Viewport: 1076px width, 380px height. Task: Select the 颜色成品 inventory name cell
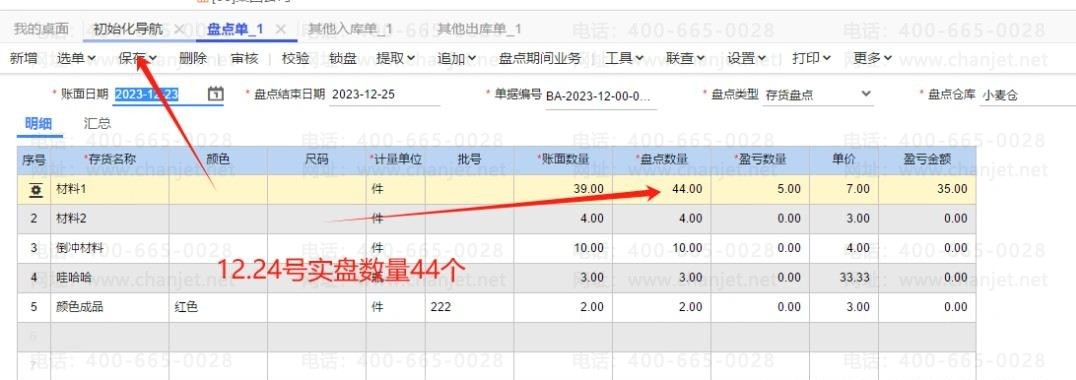pyautogui.click(x=110, y=307)
